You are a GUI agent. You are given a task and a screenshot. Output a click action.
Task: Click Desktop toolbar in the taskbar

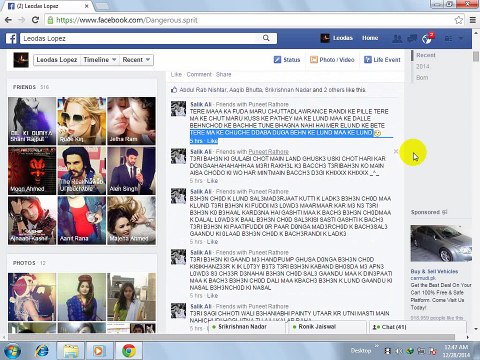click(361, 351)
